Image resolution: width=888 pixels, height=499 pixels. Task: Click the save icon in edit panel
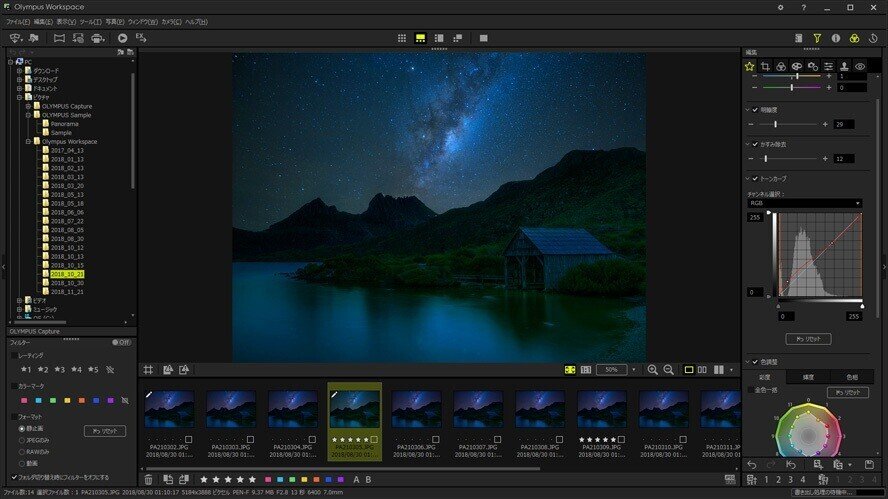point(869,465)
